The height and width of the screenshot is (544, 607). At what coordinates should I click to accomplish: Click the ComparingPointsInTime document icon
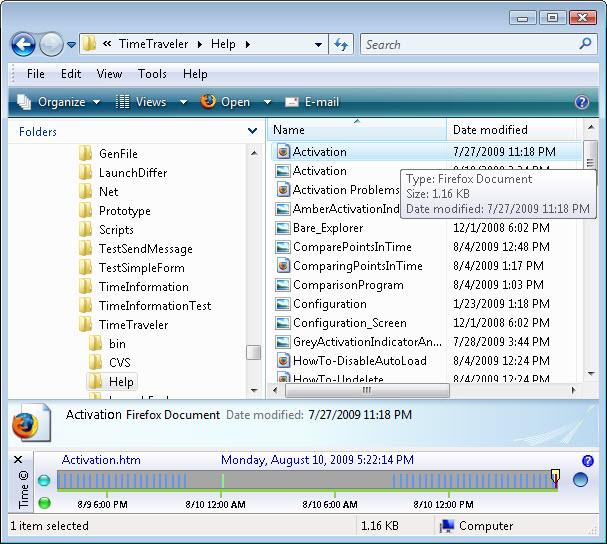(283, 266)
